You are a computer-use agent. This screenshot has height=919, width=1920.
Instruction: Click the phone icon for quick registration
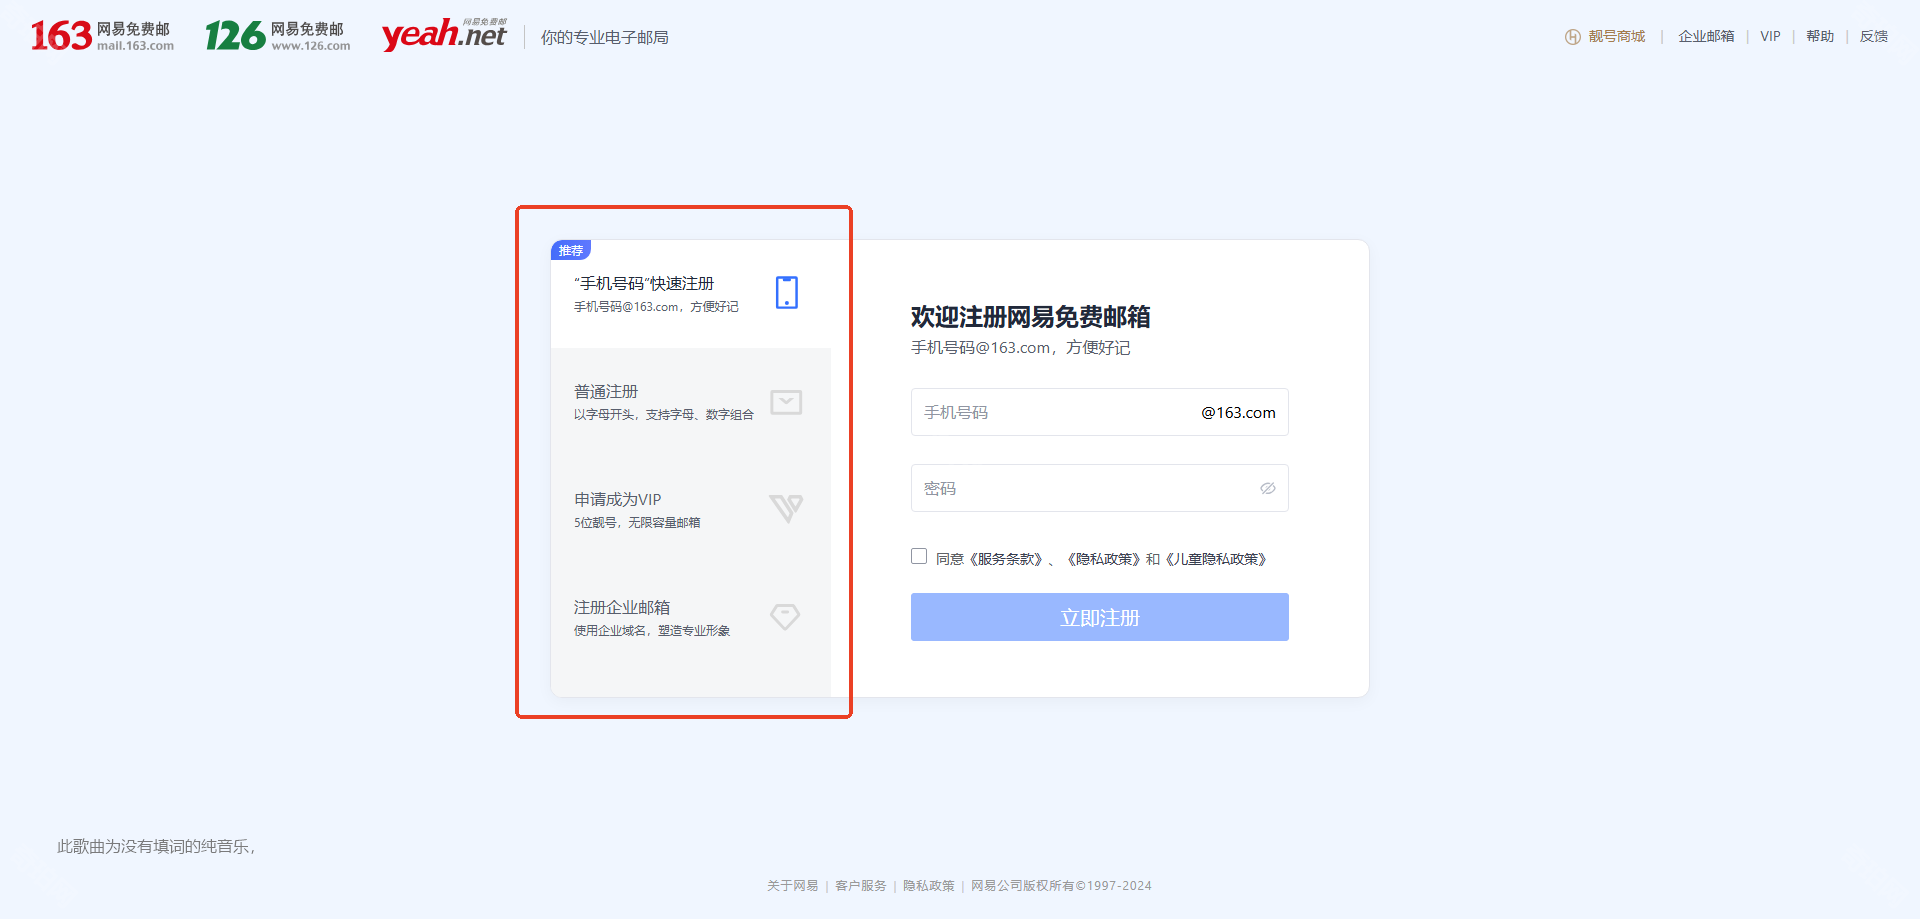pyautogui.click(x=787, y=292)
